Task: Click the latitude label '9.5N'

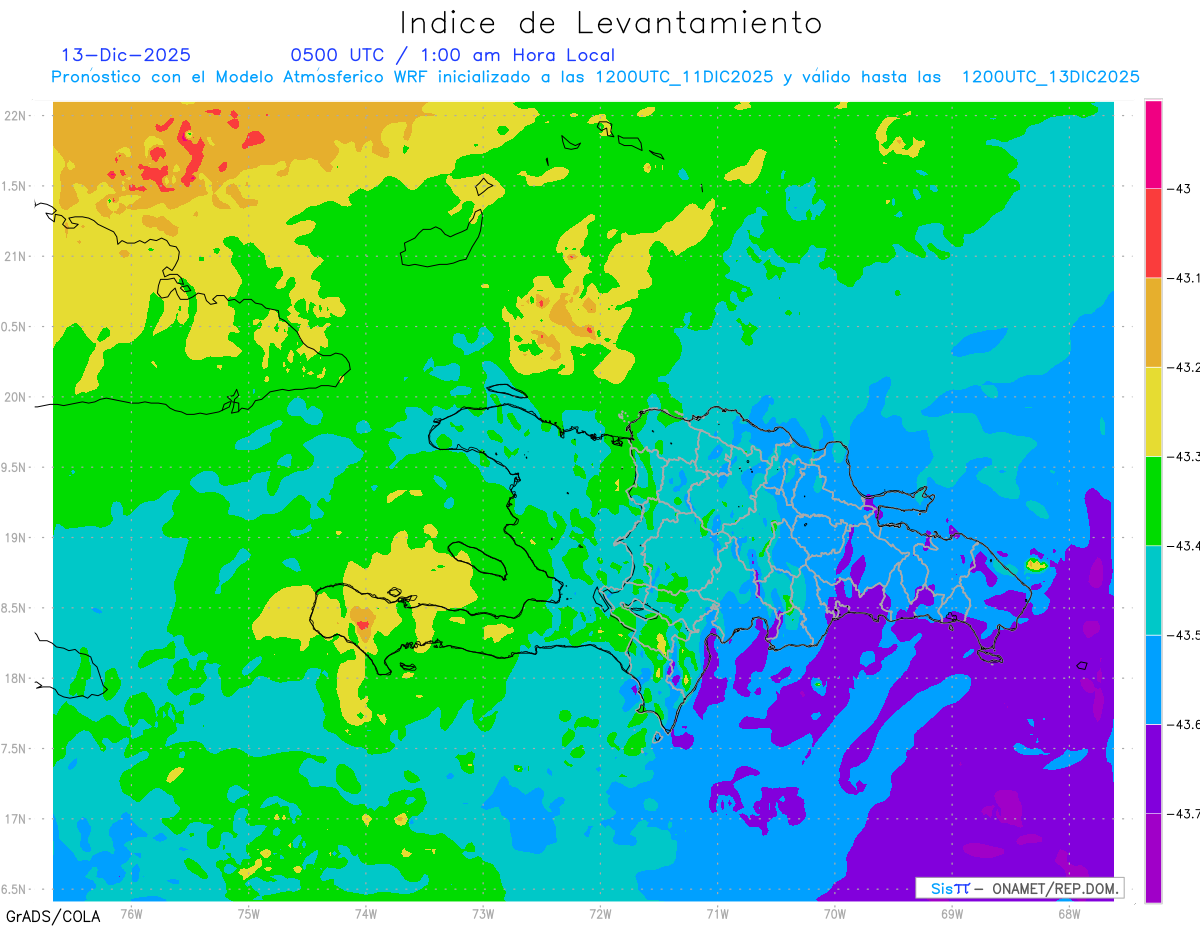Action: (15, 467)
